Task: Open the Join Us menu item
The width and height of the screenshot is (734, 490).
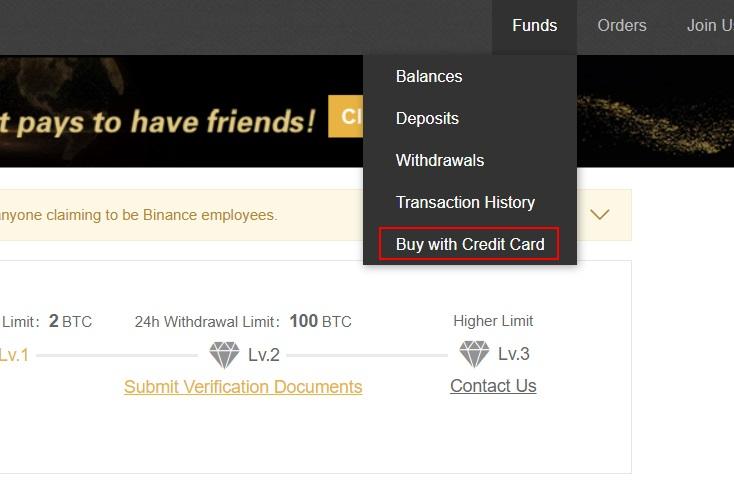Action: pyautogui.click(x=710, y=25)
